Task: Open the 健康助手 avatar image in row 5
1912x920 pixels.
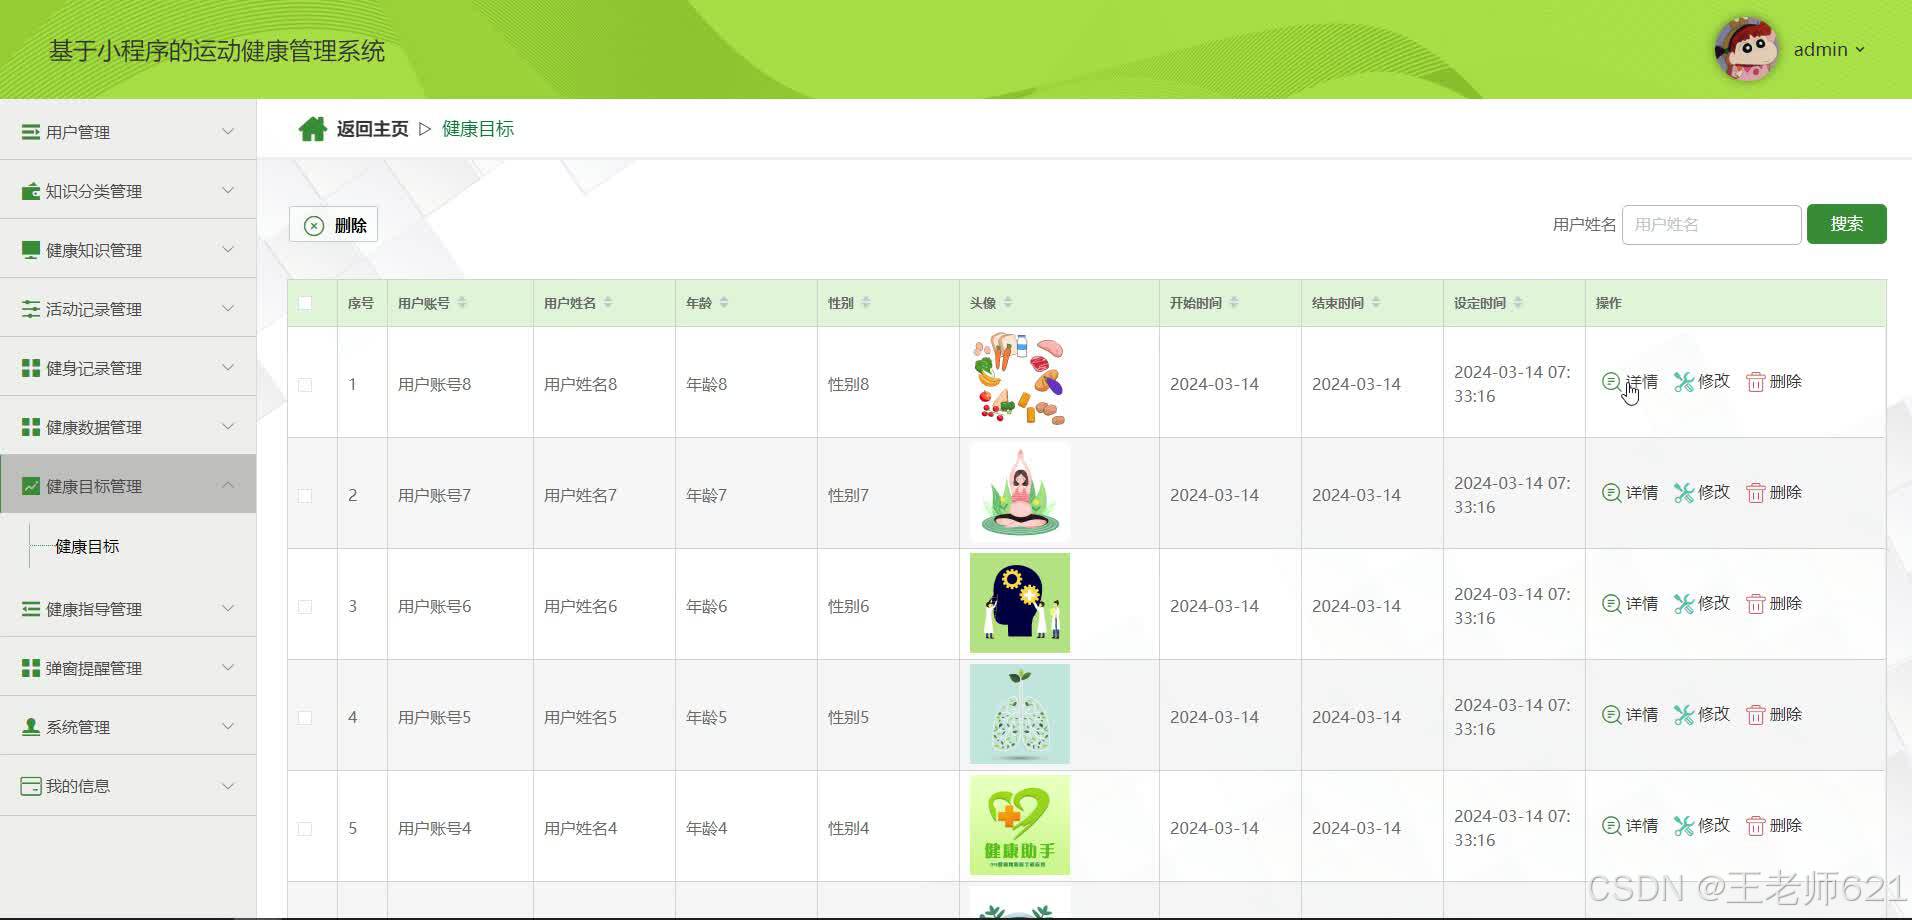Action: click(1020, 826)
